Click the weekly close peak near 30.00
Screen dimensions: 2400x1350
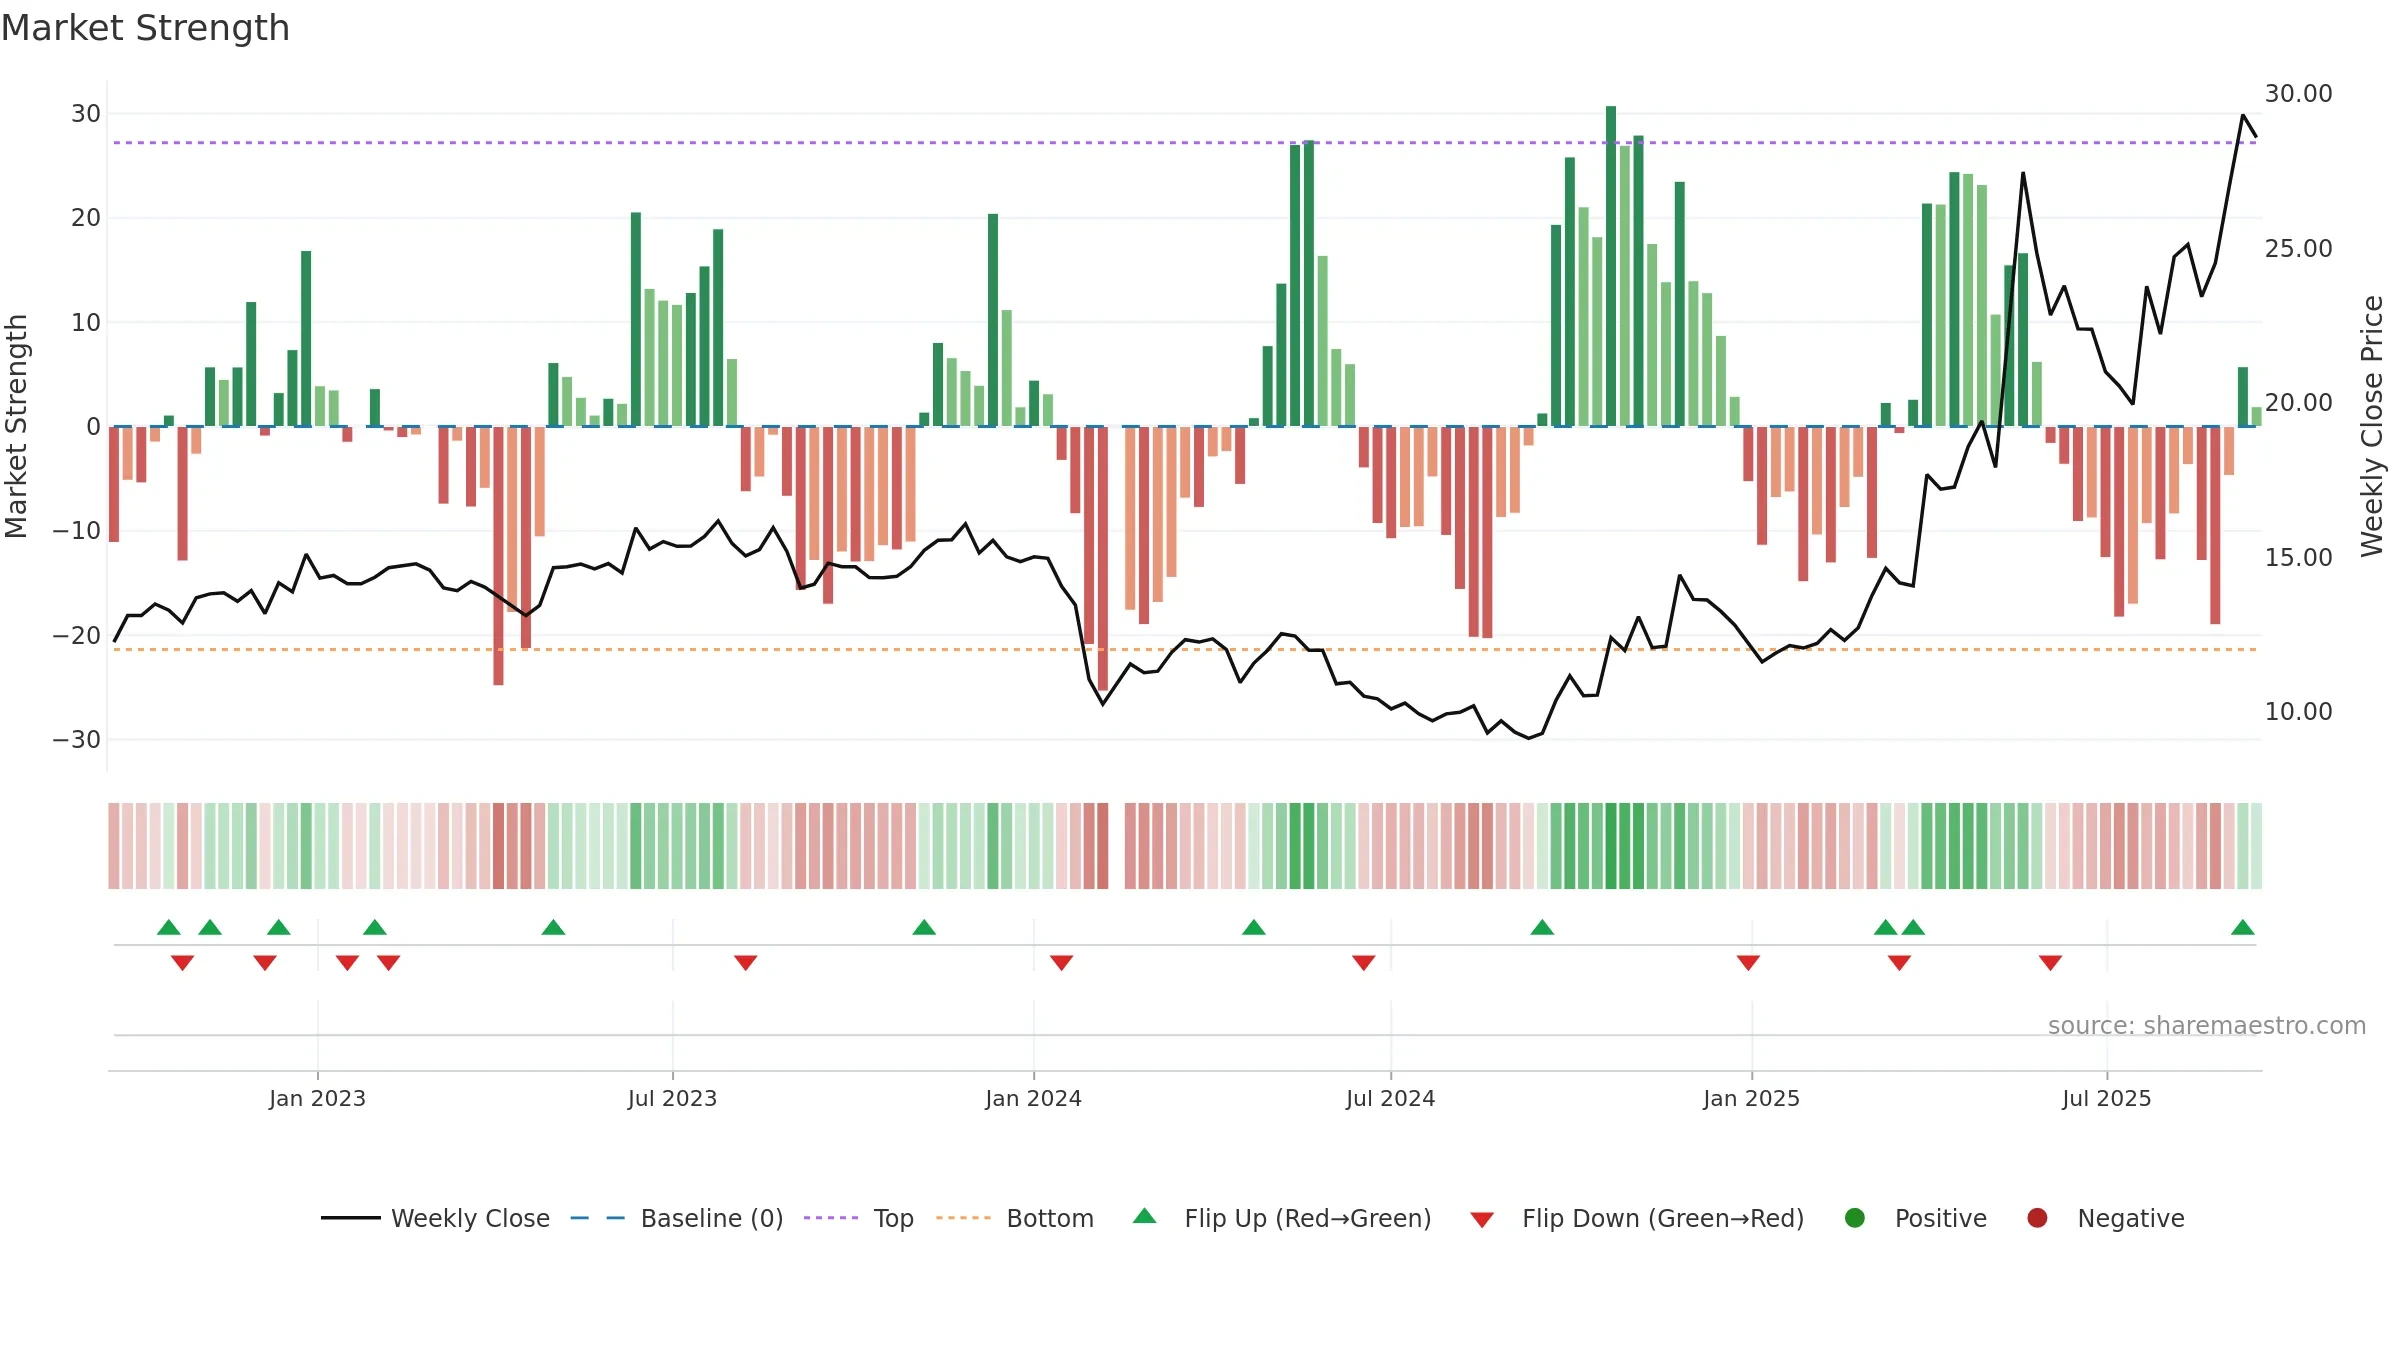point(2243,116)
